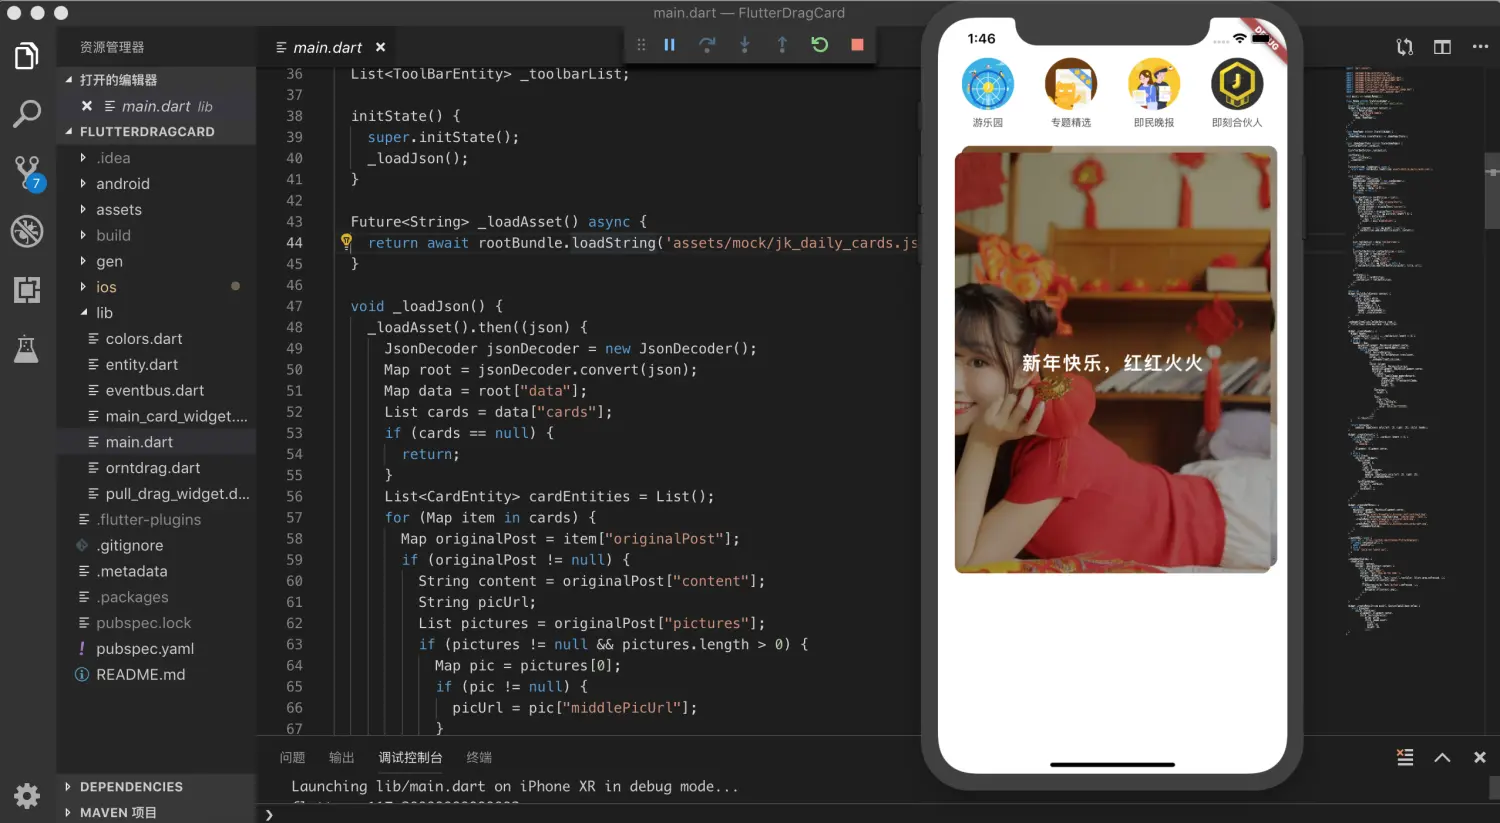Tap the 即民晚报 icon in simulator
The width and height of the screenshot is (1500, 823).
pyautogui.click(x=1154, y=92)
